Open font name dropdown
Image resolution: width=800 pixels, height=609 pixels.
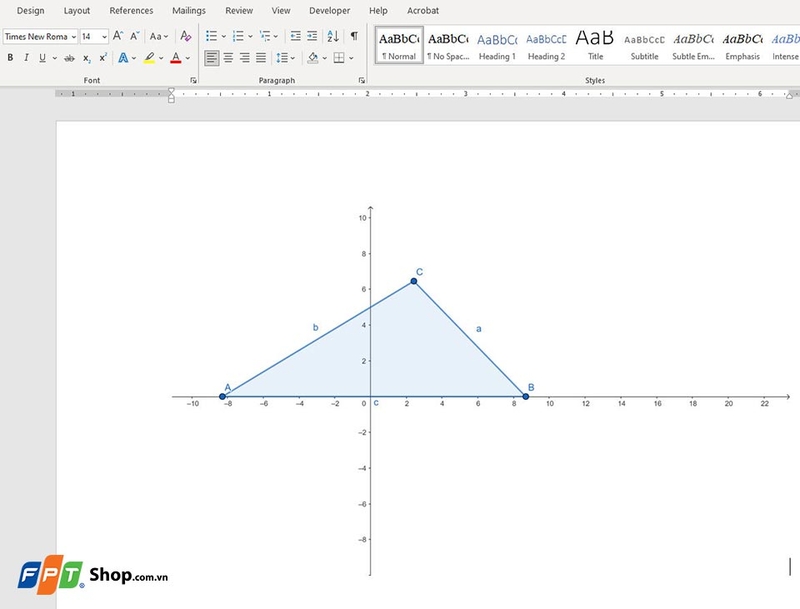73,37
